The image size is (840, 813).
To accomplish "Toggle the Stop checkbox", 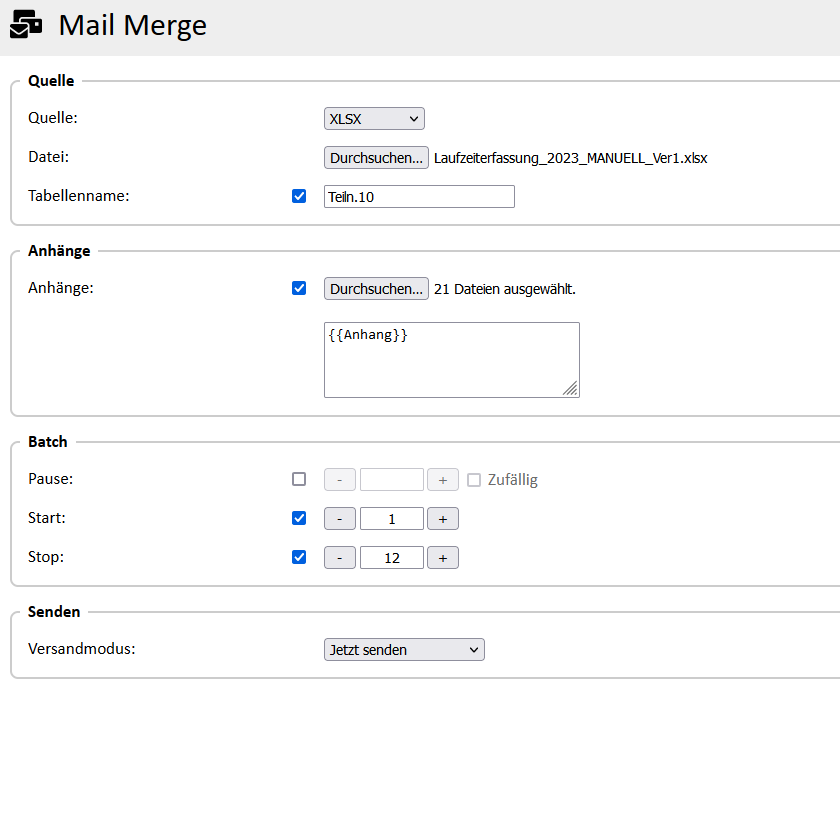I will tap(299, 557).
